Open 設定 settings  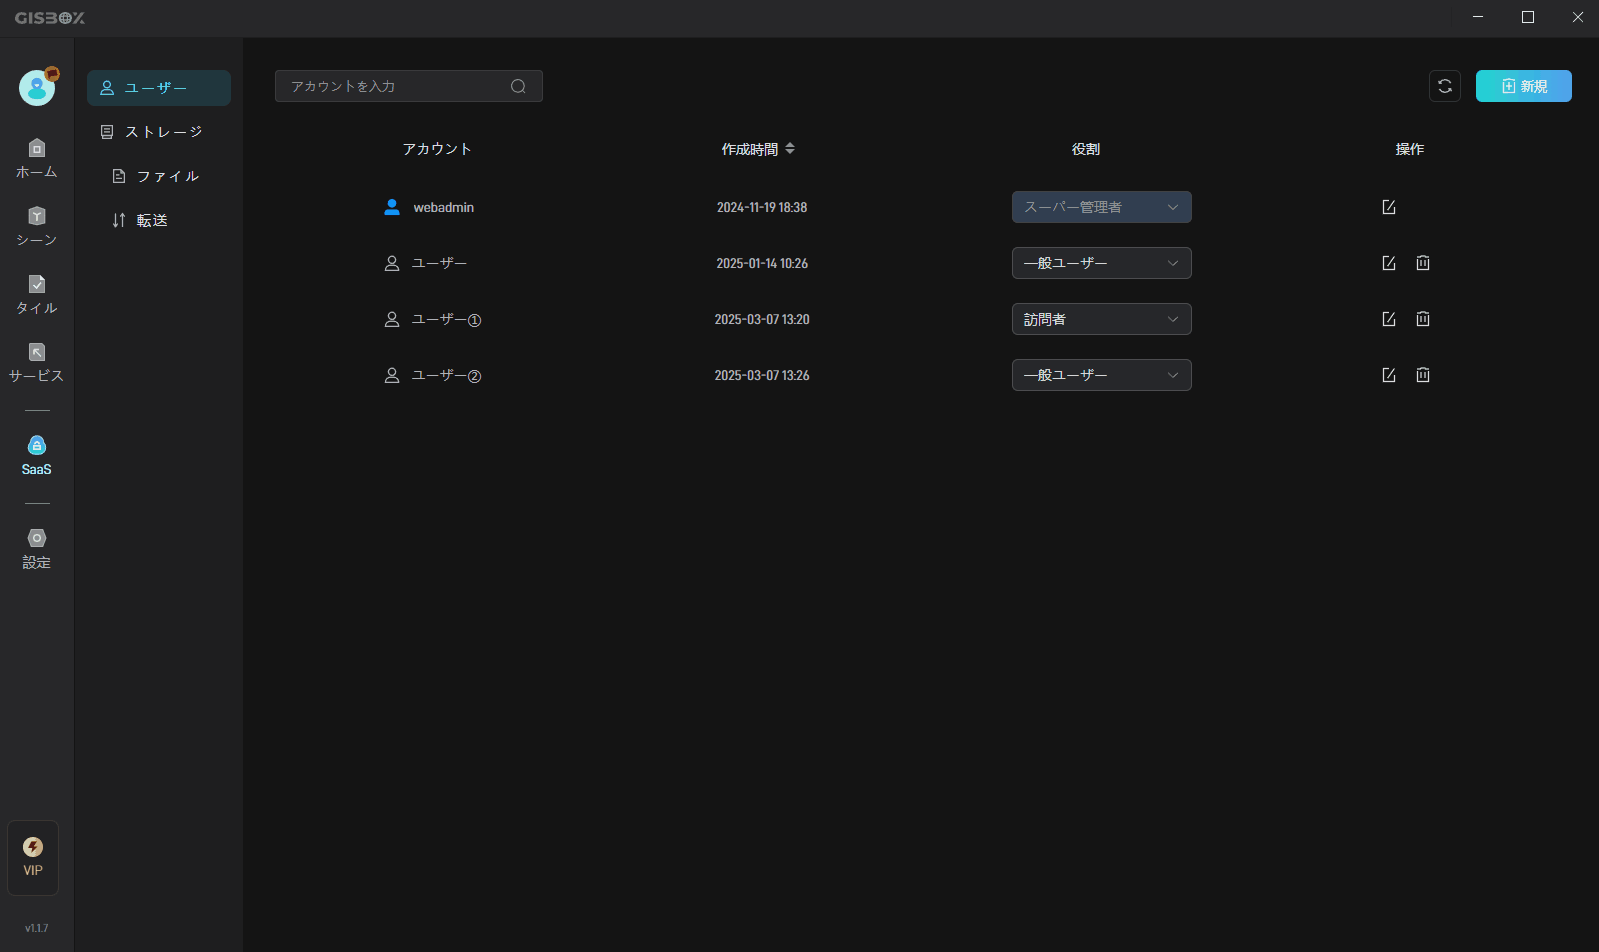[37, 549]
